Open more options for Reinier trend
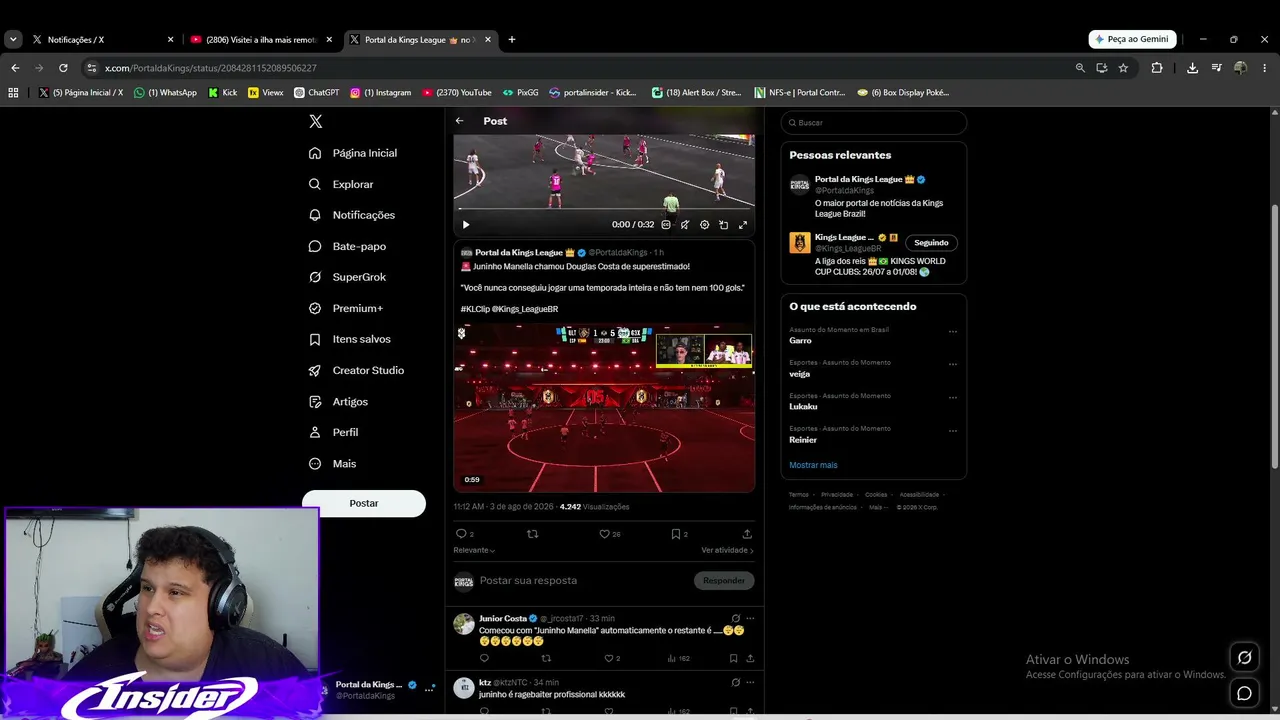 pos(953,430)
